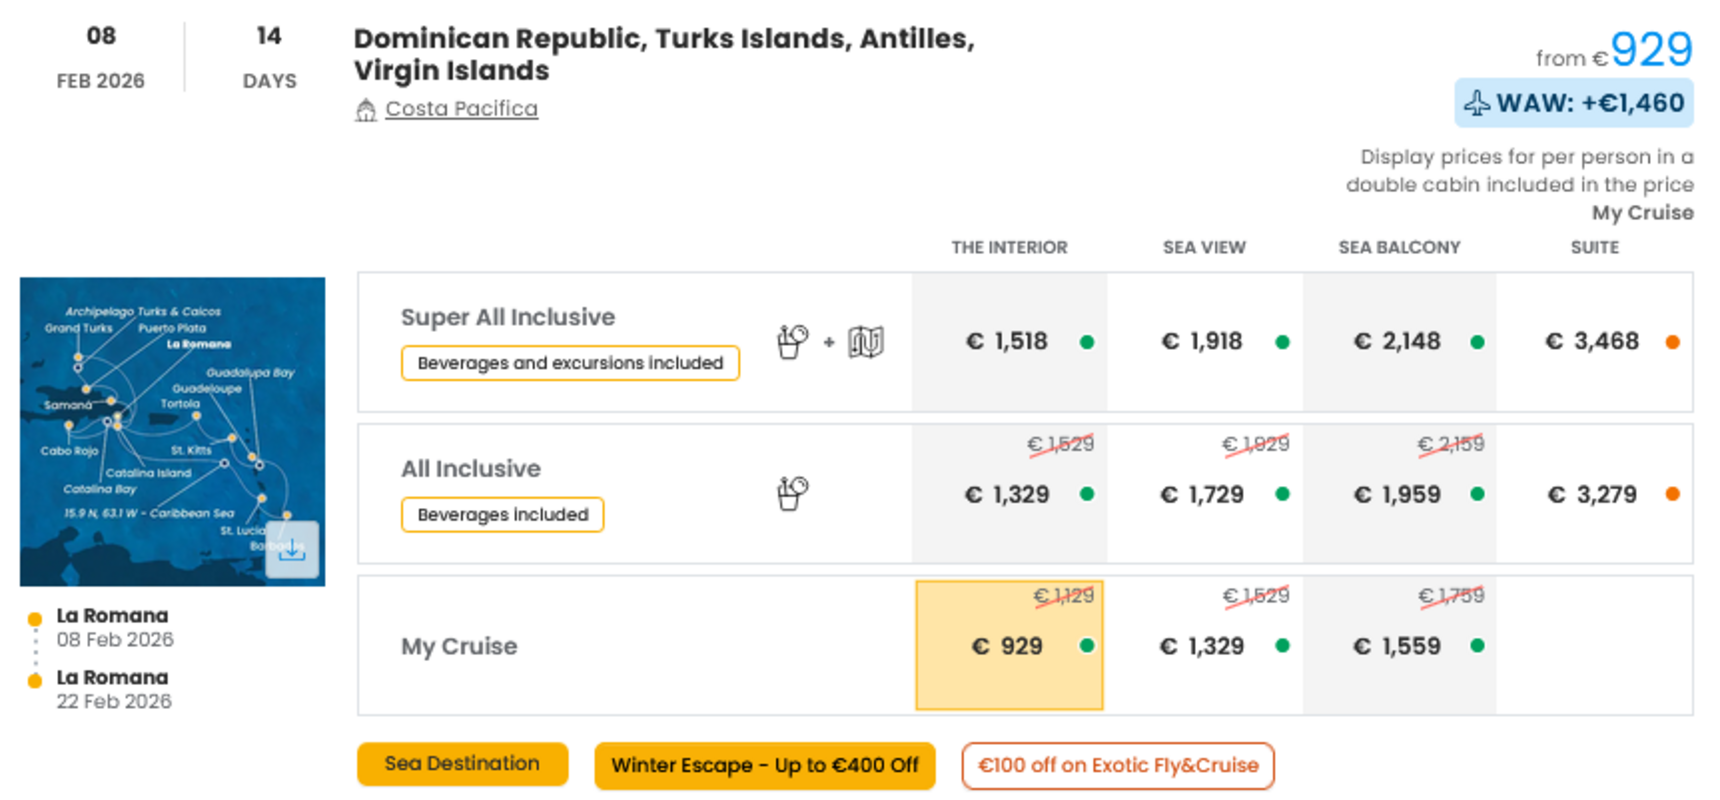Select My Cruise Interior €929 cell
Viewport: 1720px width, 800px height.
[x=1009, y=646]
